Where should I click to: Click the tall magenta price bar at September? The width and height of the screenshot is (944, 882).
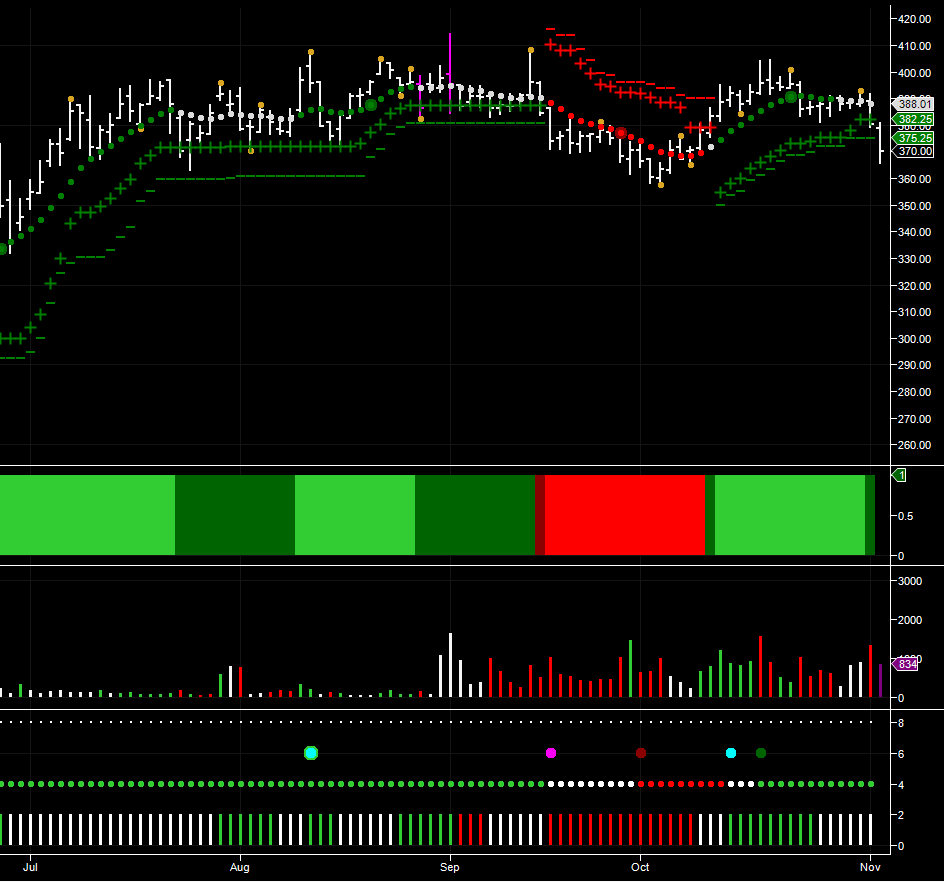pos(450,73)
